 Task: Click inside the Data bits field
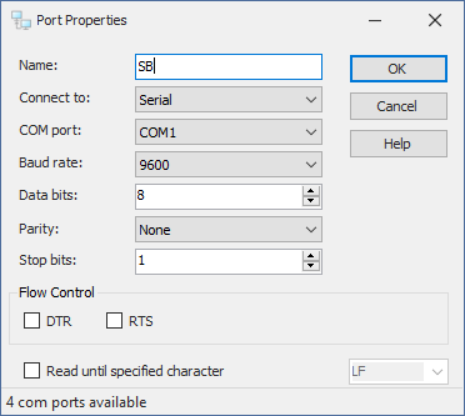click(x=219, y=197)
